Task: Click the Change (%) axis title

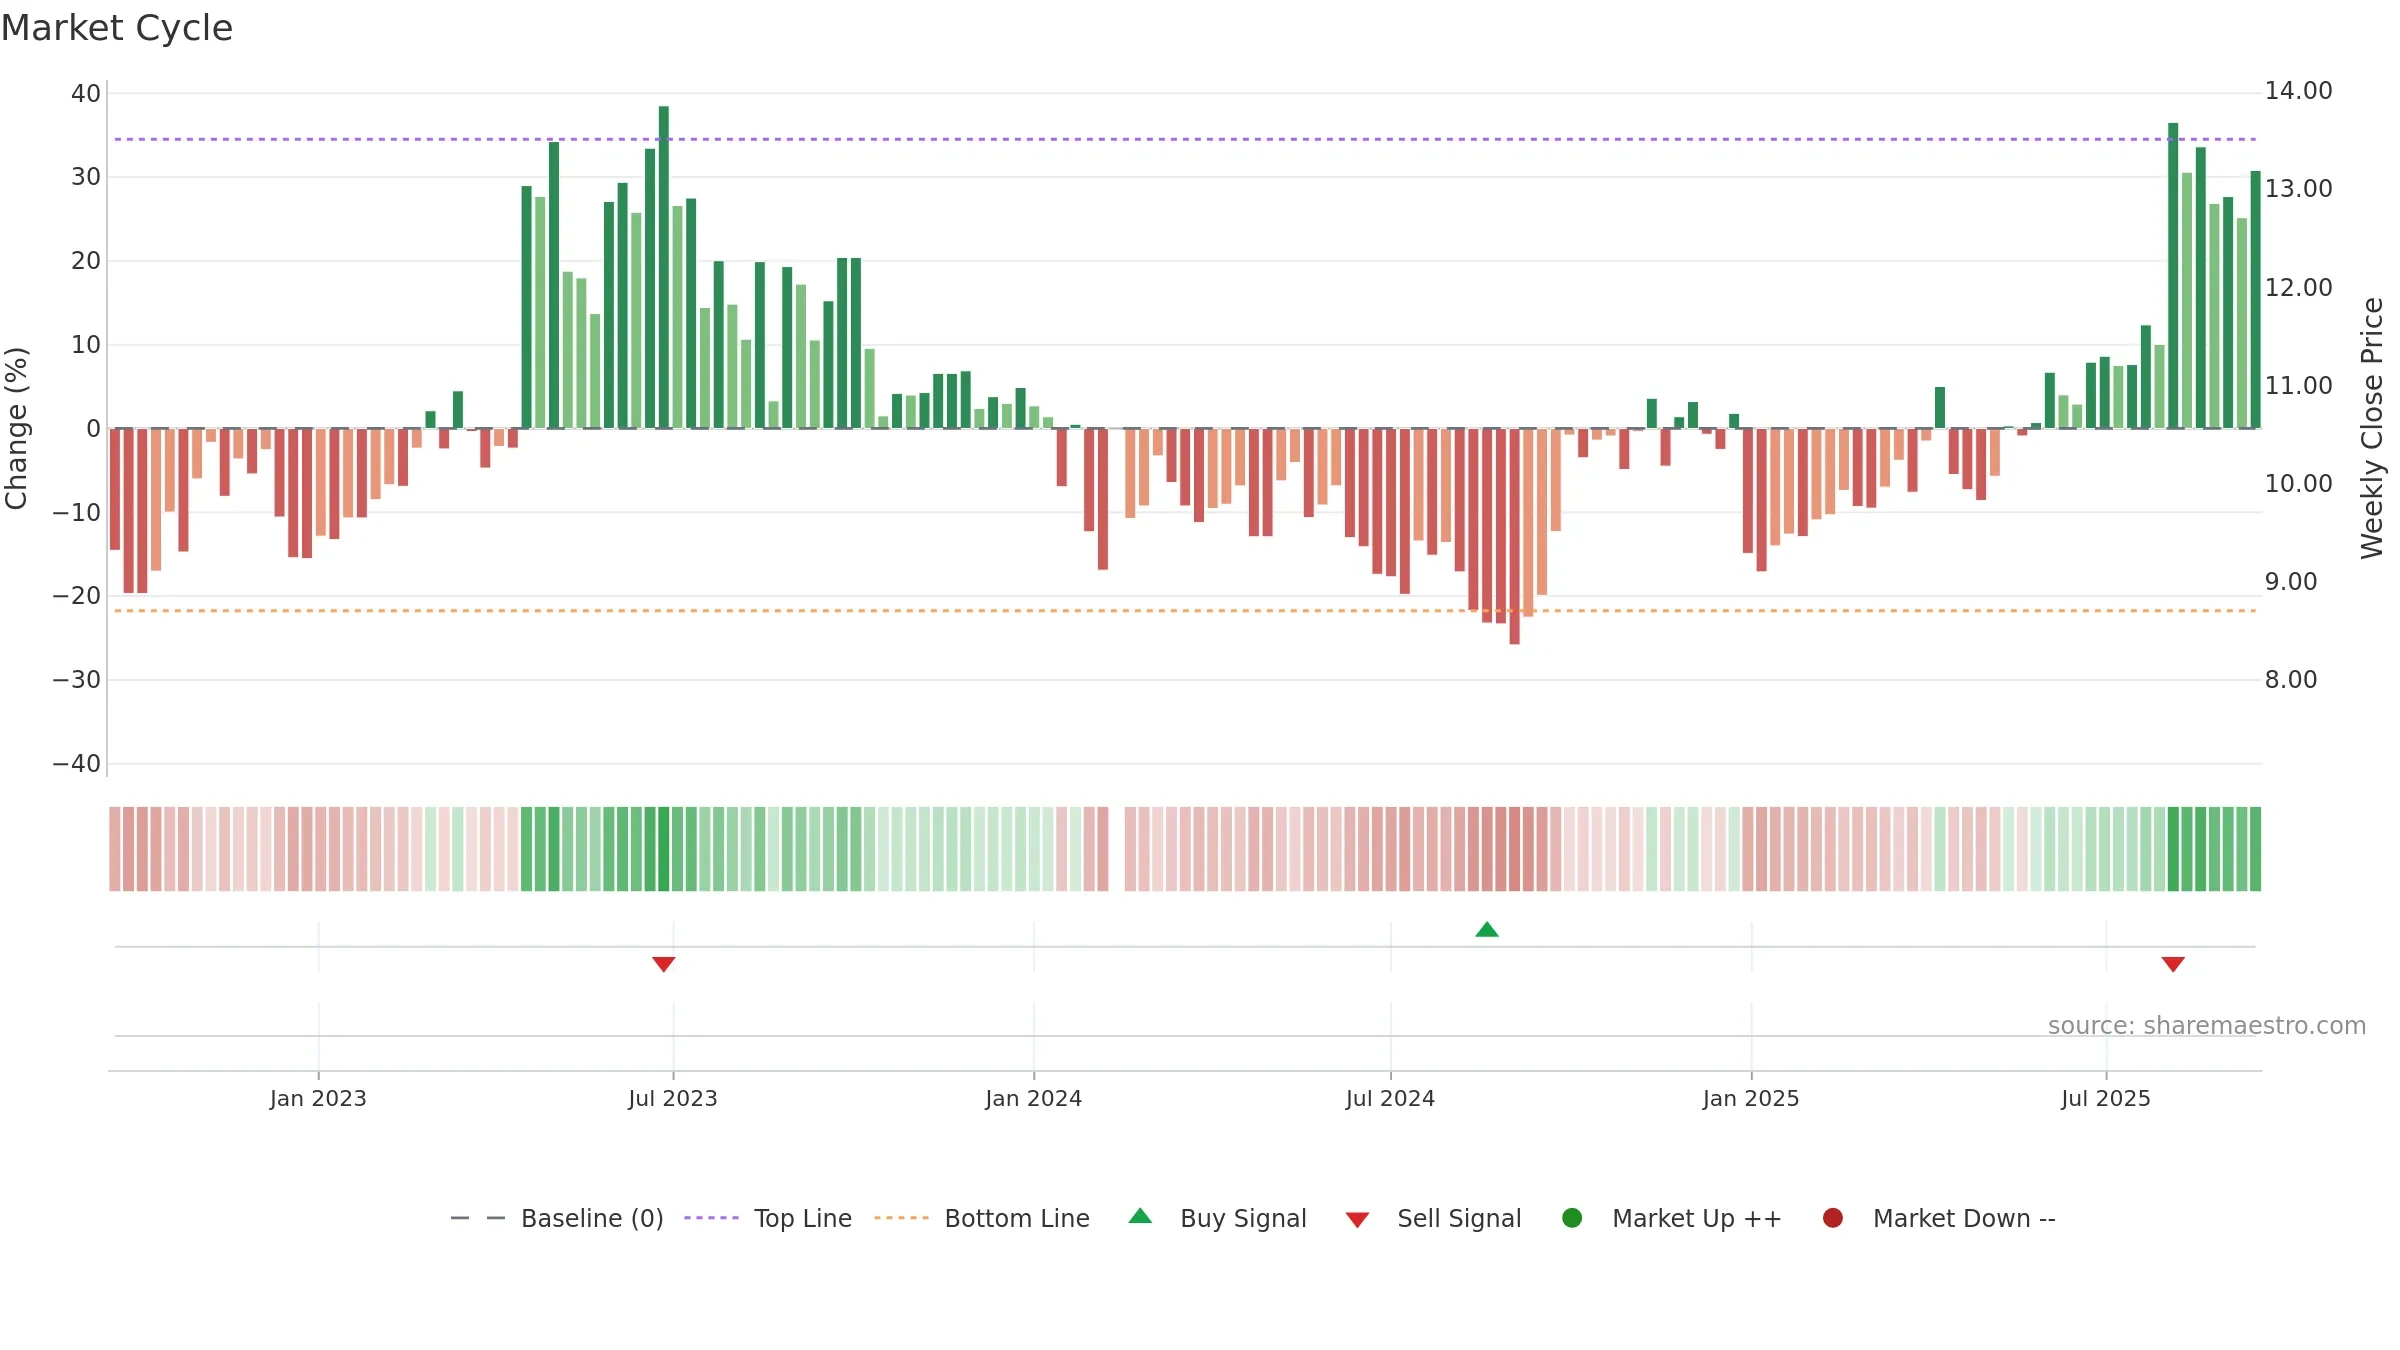Action: (16, 428)
